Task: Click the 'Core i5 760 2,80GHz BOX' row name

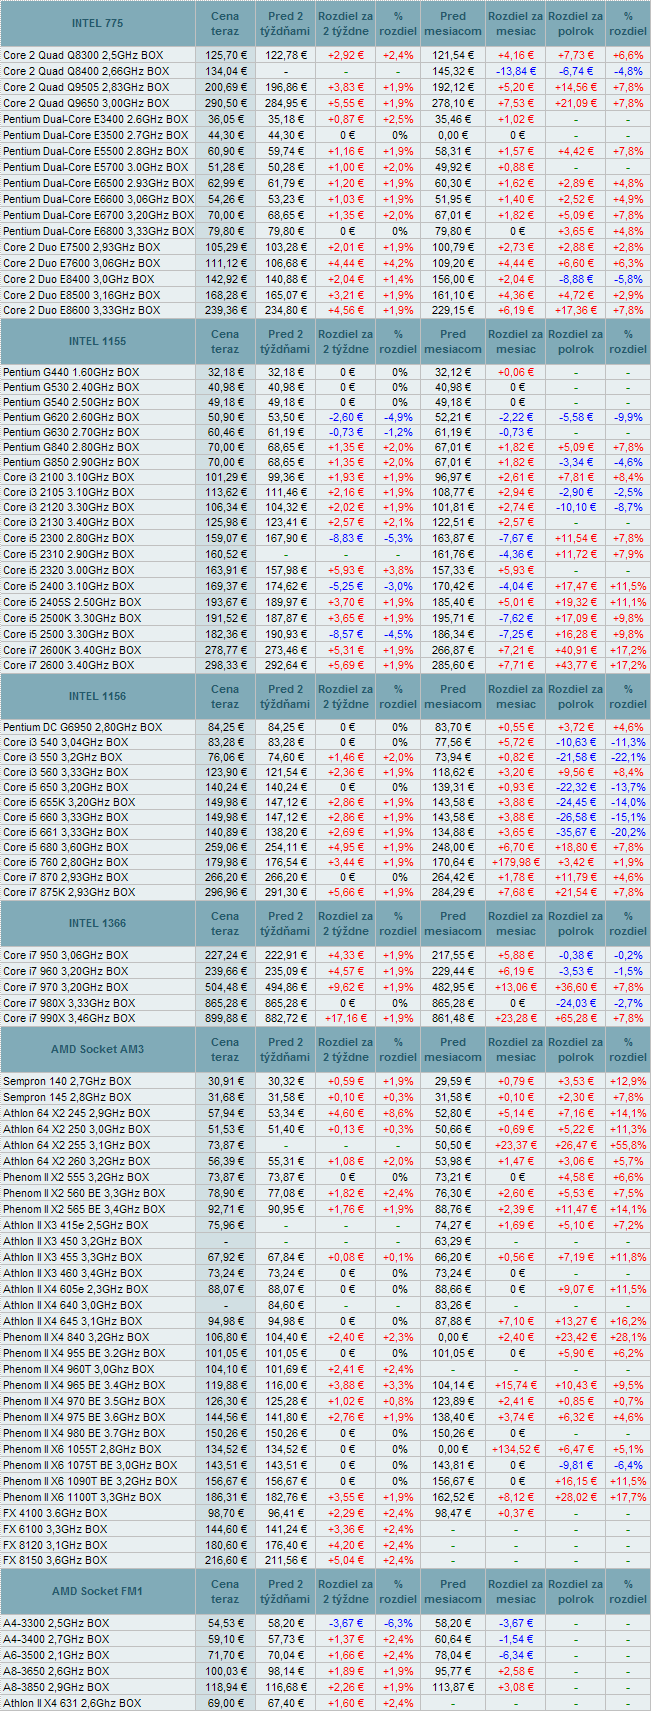Action: (x=67, y=863)
